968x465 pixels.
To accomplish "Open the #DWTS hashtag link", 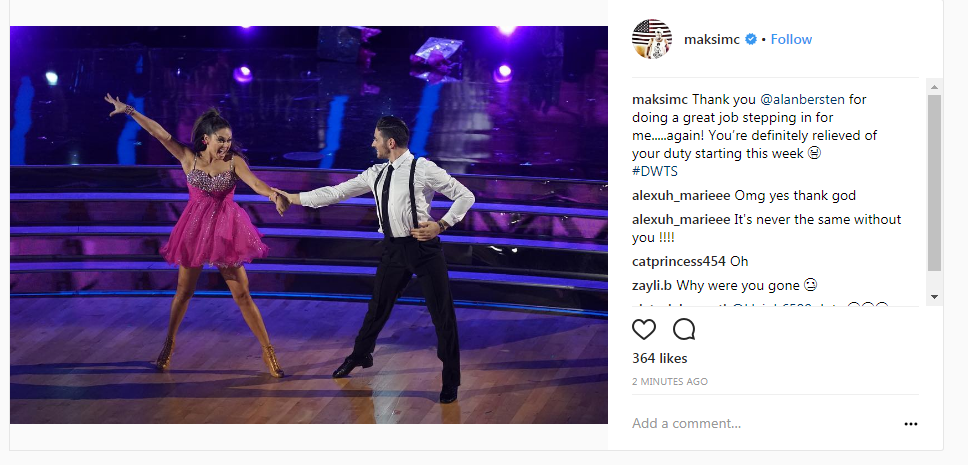I will (x=655, y=172).
